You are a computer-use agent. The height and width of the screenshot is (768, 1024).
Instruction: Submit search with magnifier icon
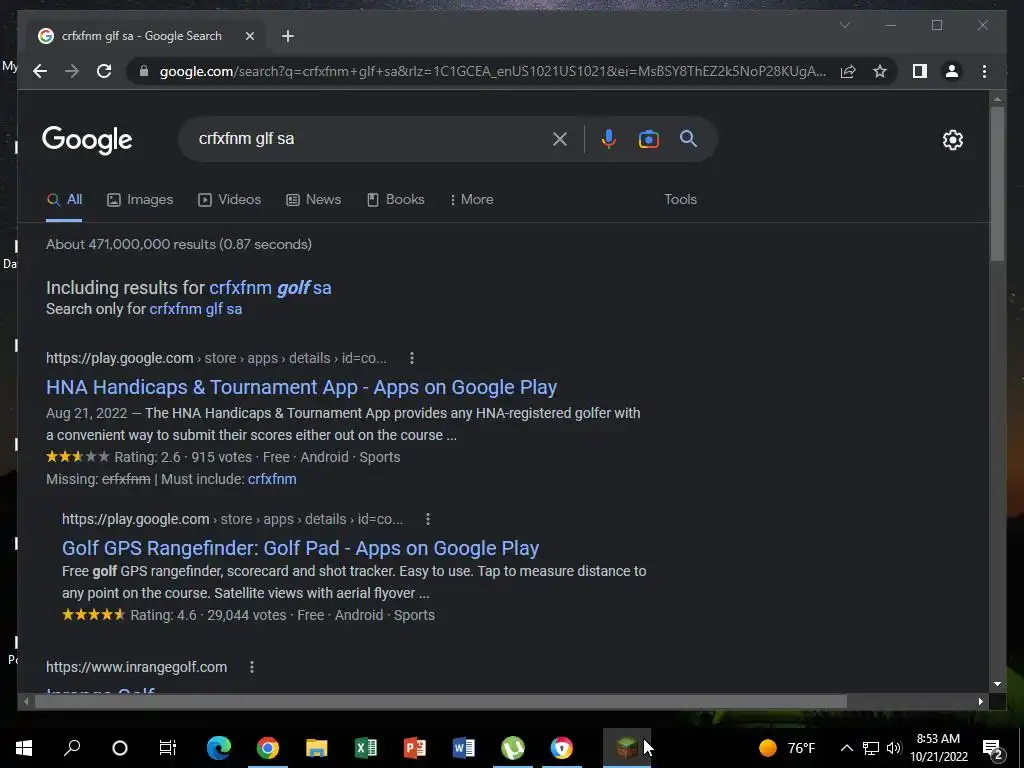(x=688, y=138)
